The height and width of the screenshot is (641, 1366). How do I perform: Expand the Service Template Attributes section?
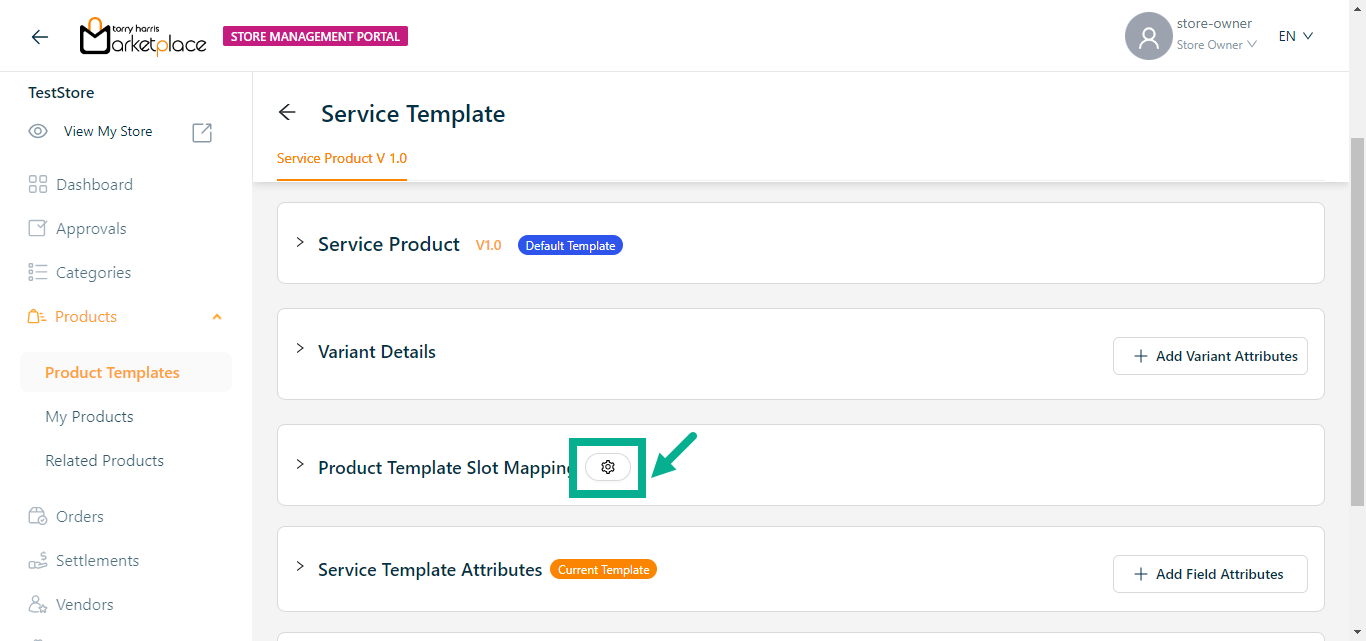tap(300, 567)
